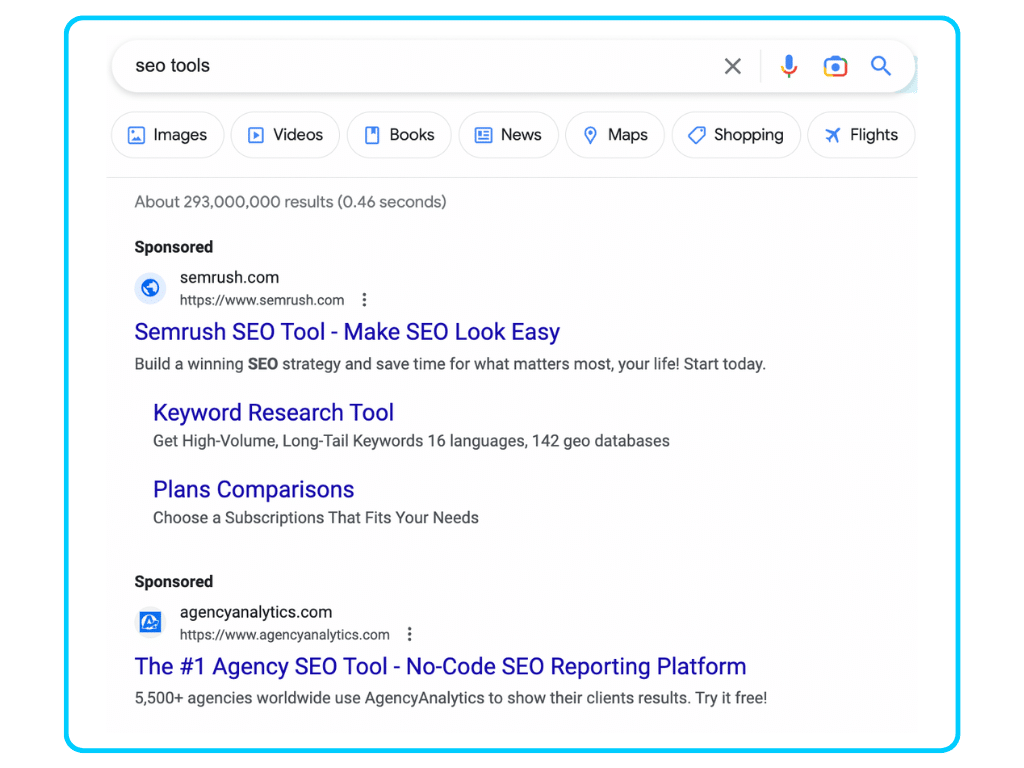1024x768 pixels.
Task: Open the three-dot menu beside semrush.com
Action: pyautogui.click(x=364, y=299)
